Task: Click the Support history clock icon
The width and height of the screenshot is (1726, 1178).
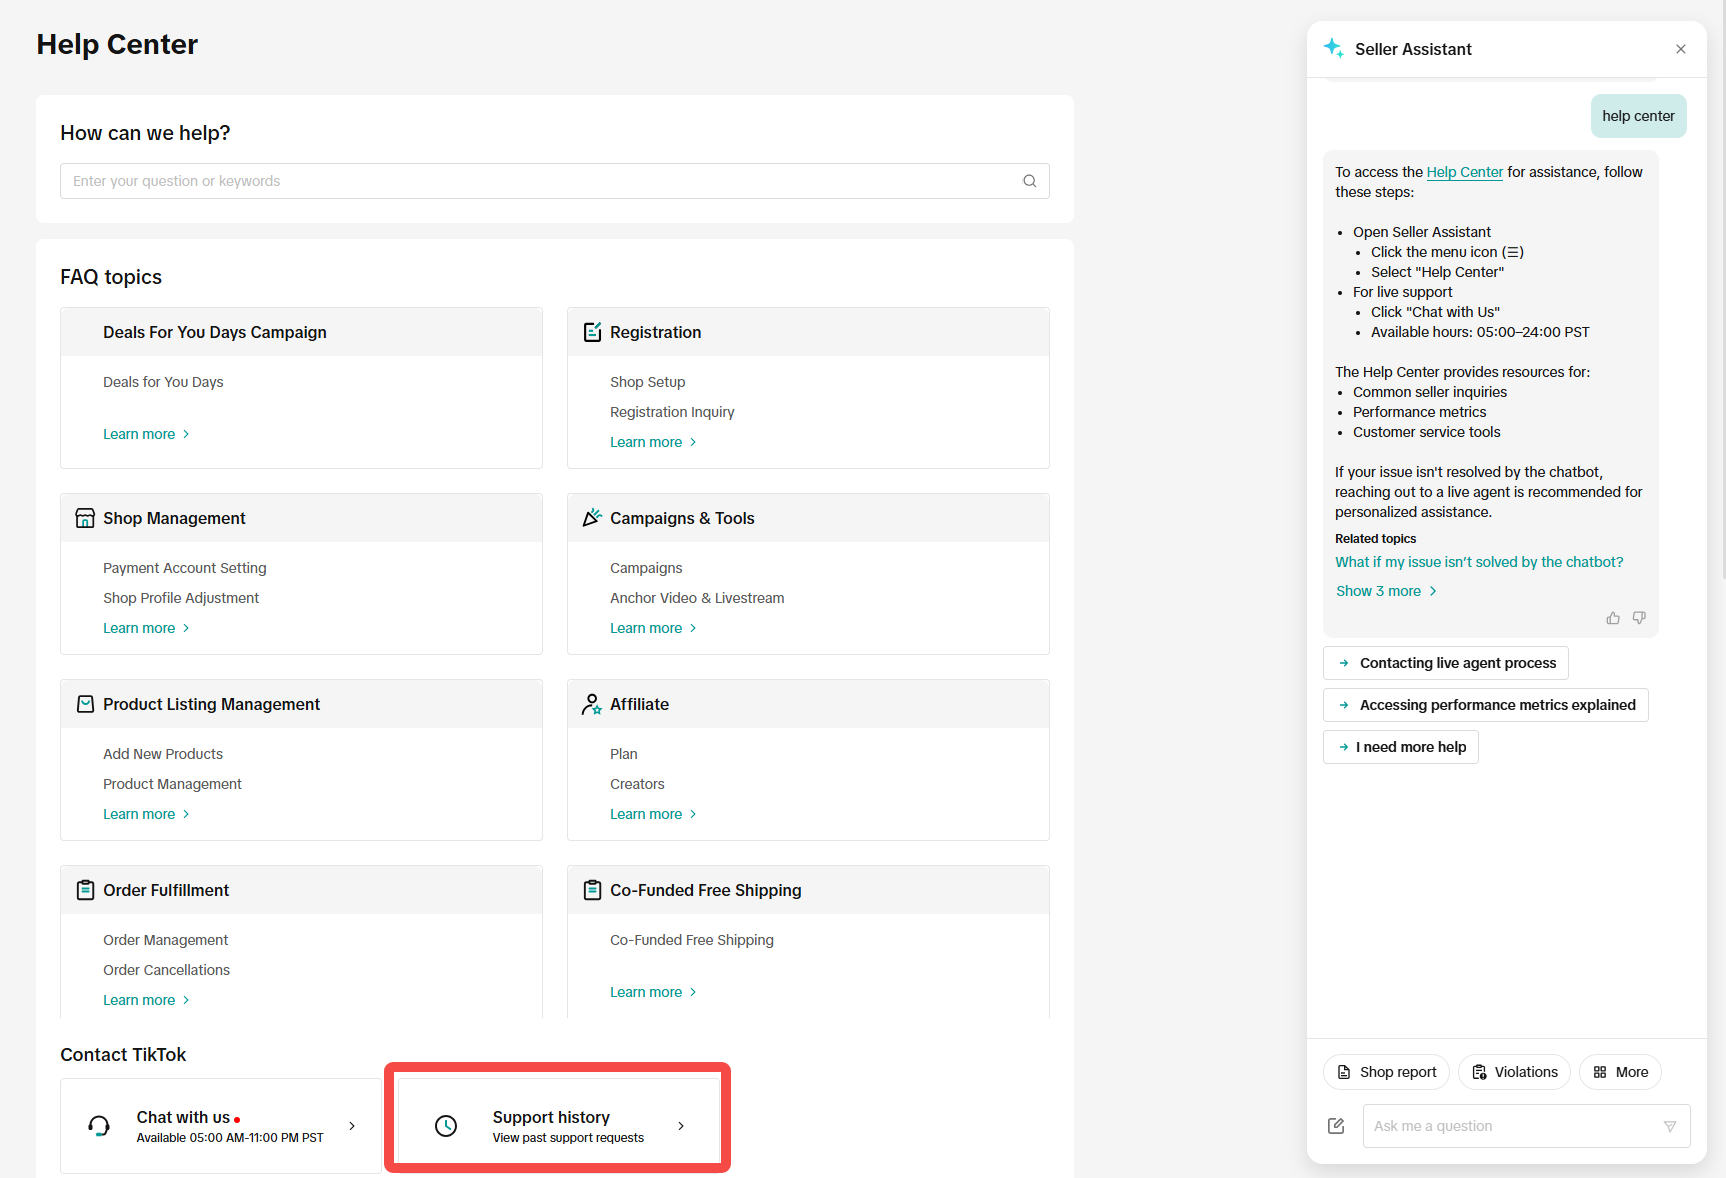Action: [x=446, y=1126]
